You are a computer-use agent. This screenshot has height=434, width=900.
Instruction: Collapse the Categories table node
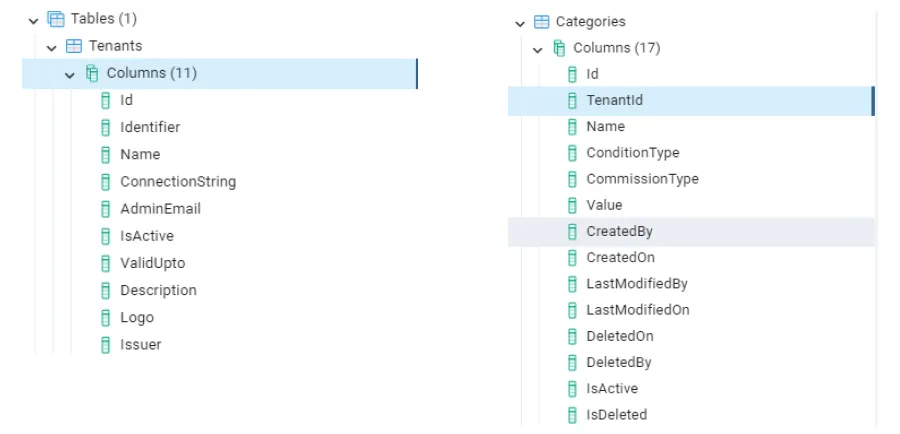[x=519, y=22]
